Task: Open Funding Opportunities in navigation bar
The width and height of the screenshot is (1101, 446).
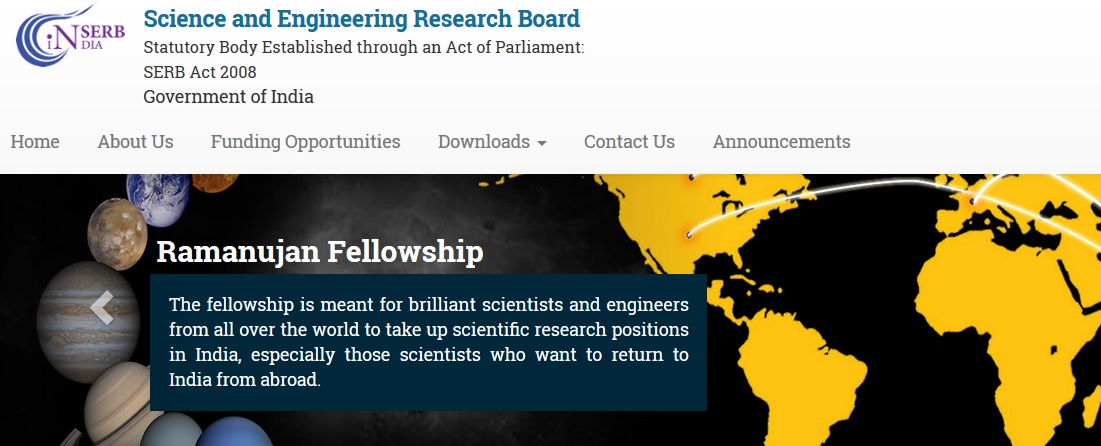Action: [x=305, y=142]
